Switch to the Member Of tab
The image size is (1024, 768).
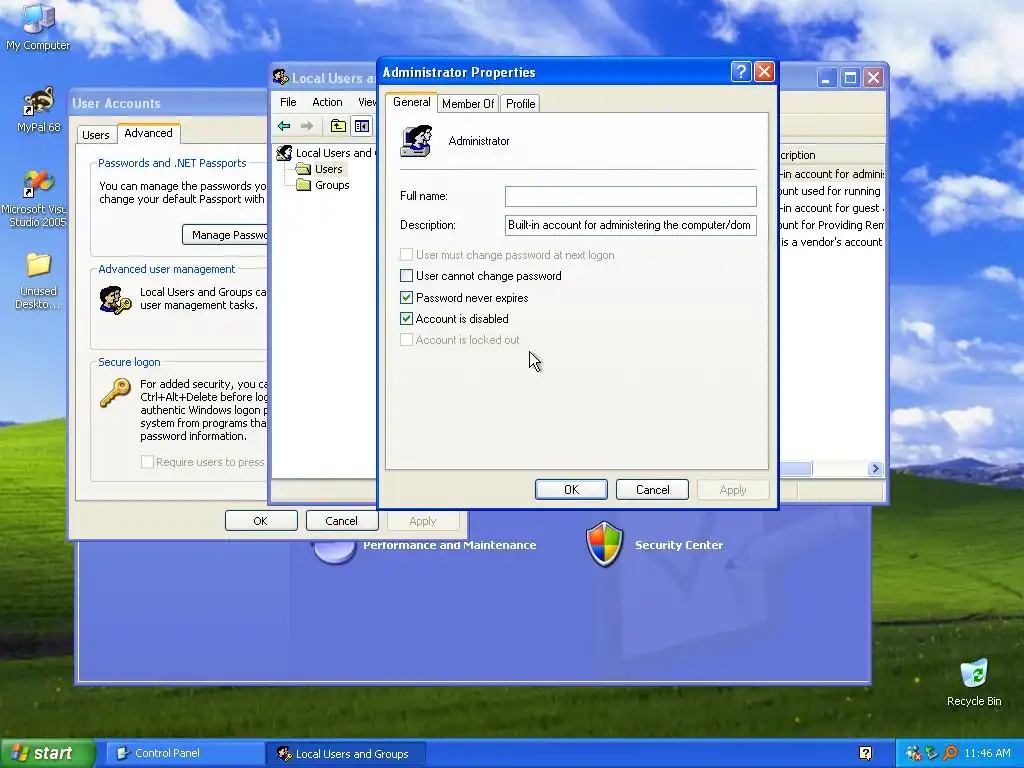468,104
